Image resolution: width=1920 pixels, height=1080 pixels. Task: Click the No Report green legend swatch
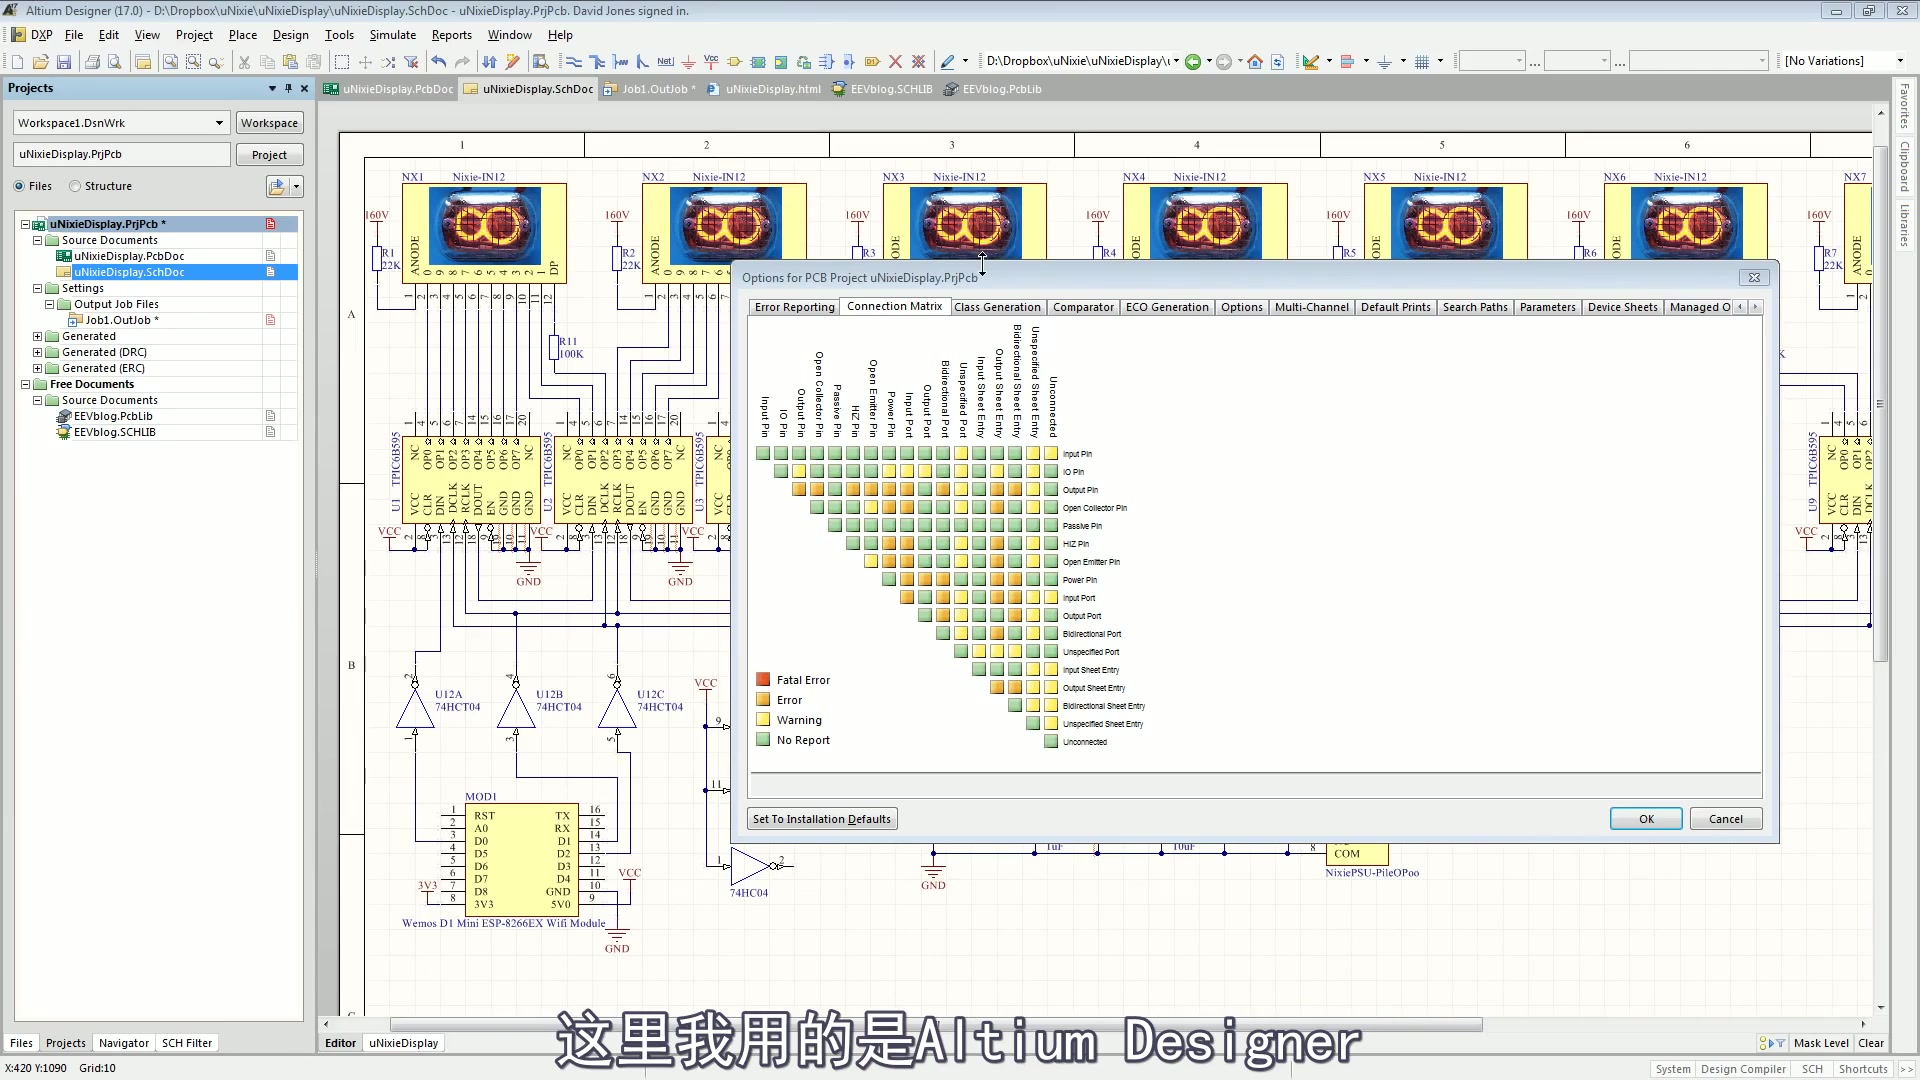click(763, 740)
